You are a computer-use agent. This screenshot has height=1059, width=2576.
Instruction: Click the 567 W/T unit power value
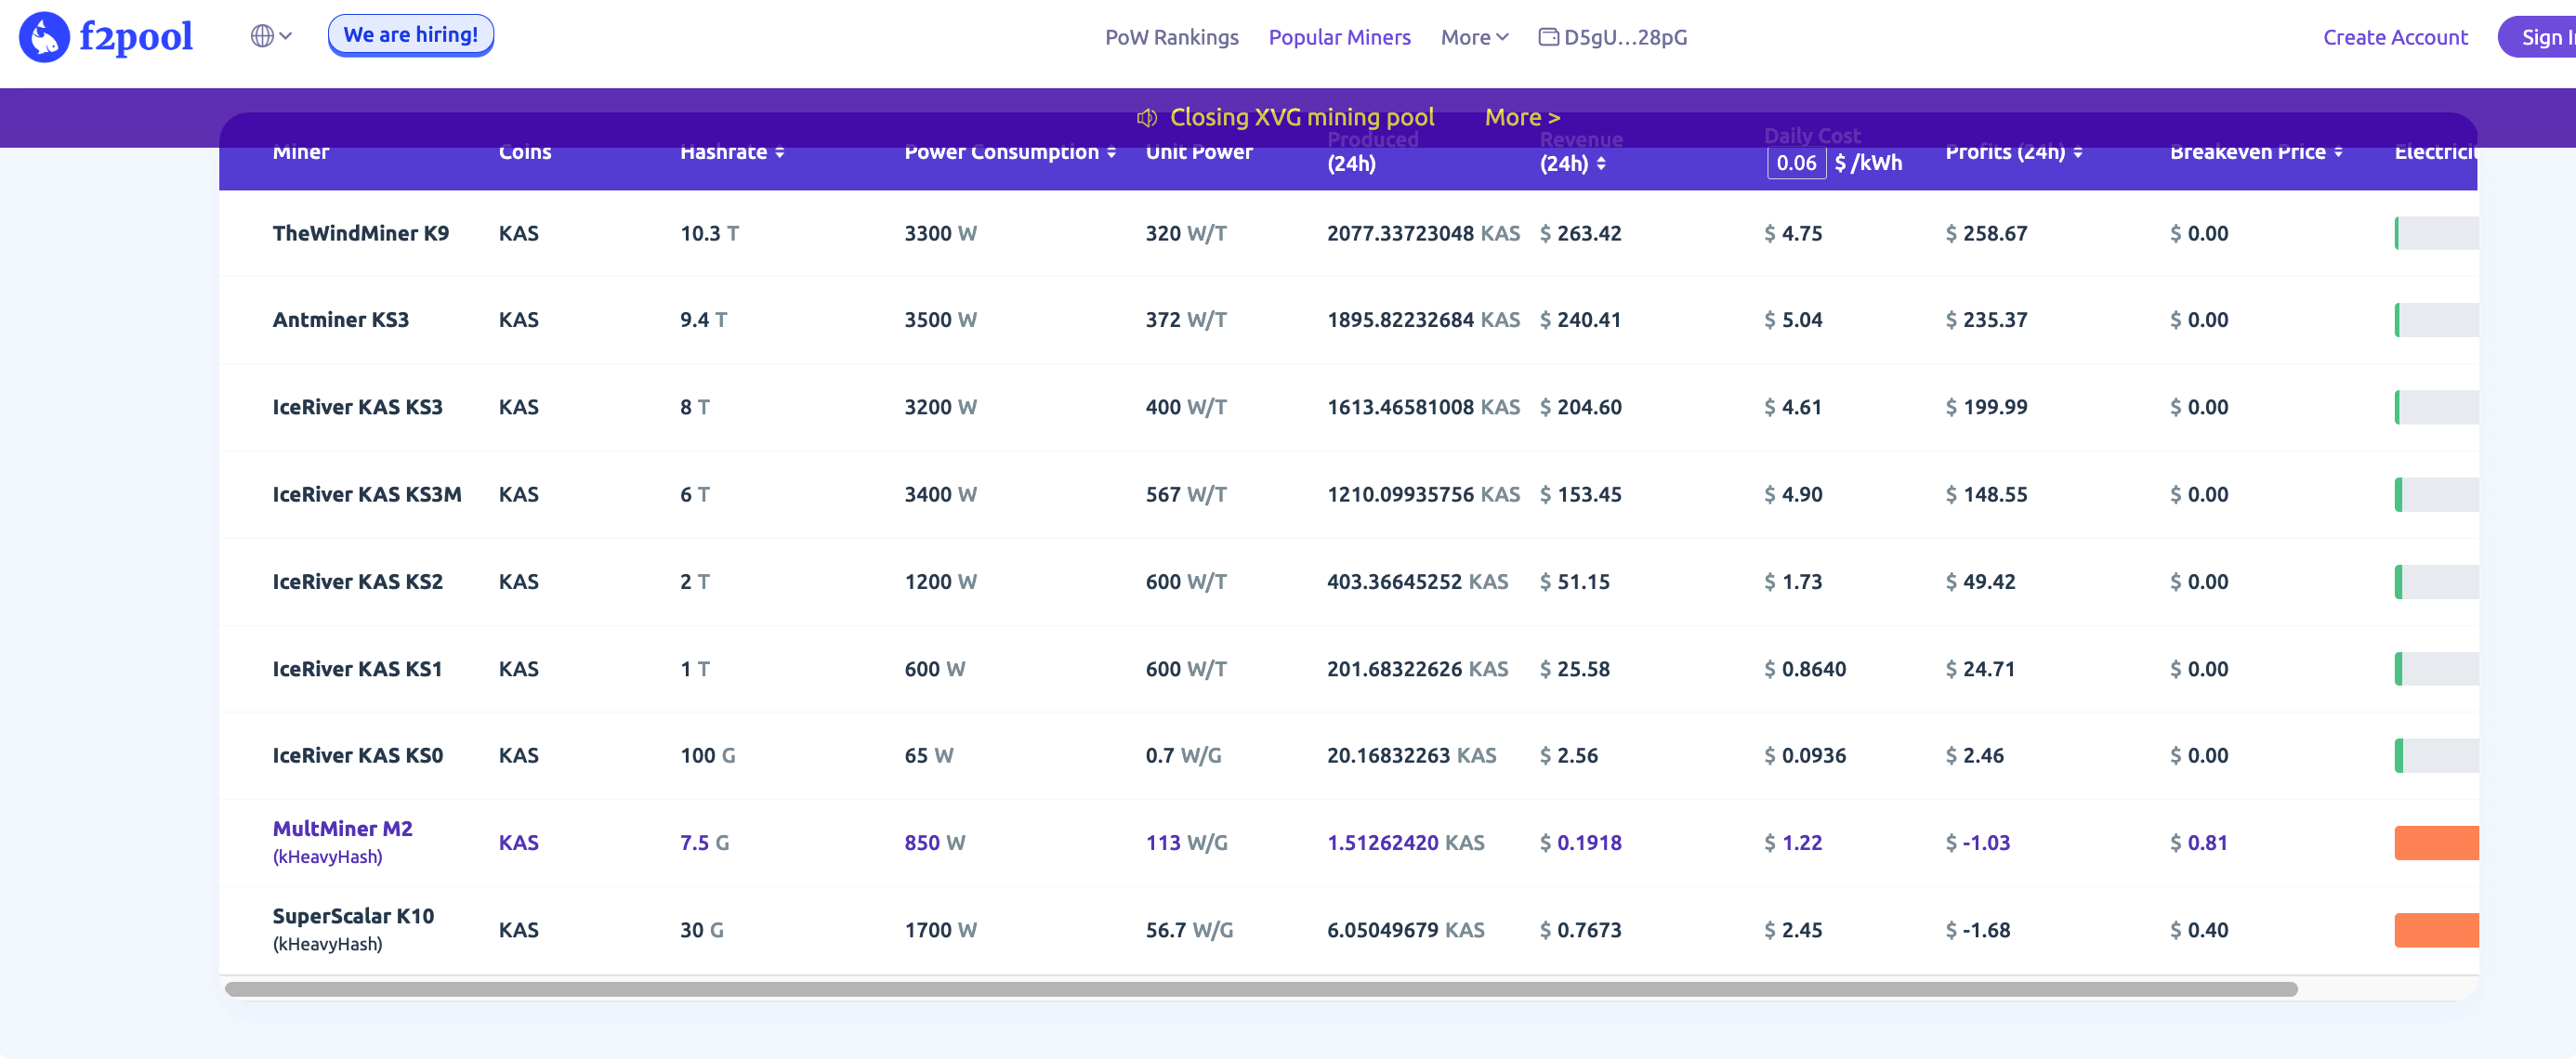[1185, 494]
